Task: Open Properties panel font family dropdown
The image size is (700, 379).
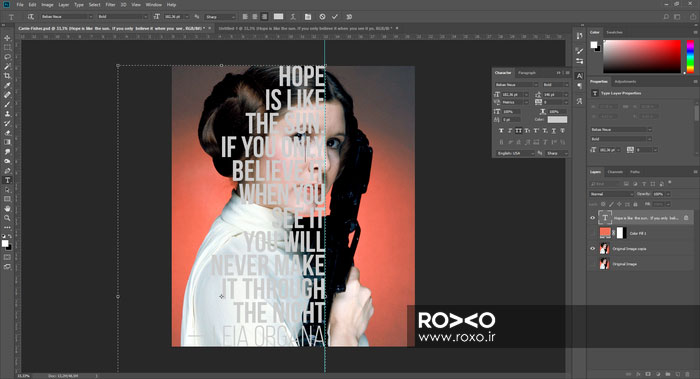Action: (621, 129)
